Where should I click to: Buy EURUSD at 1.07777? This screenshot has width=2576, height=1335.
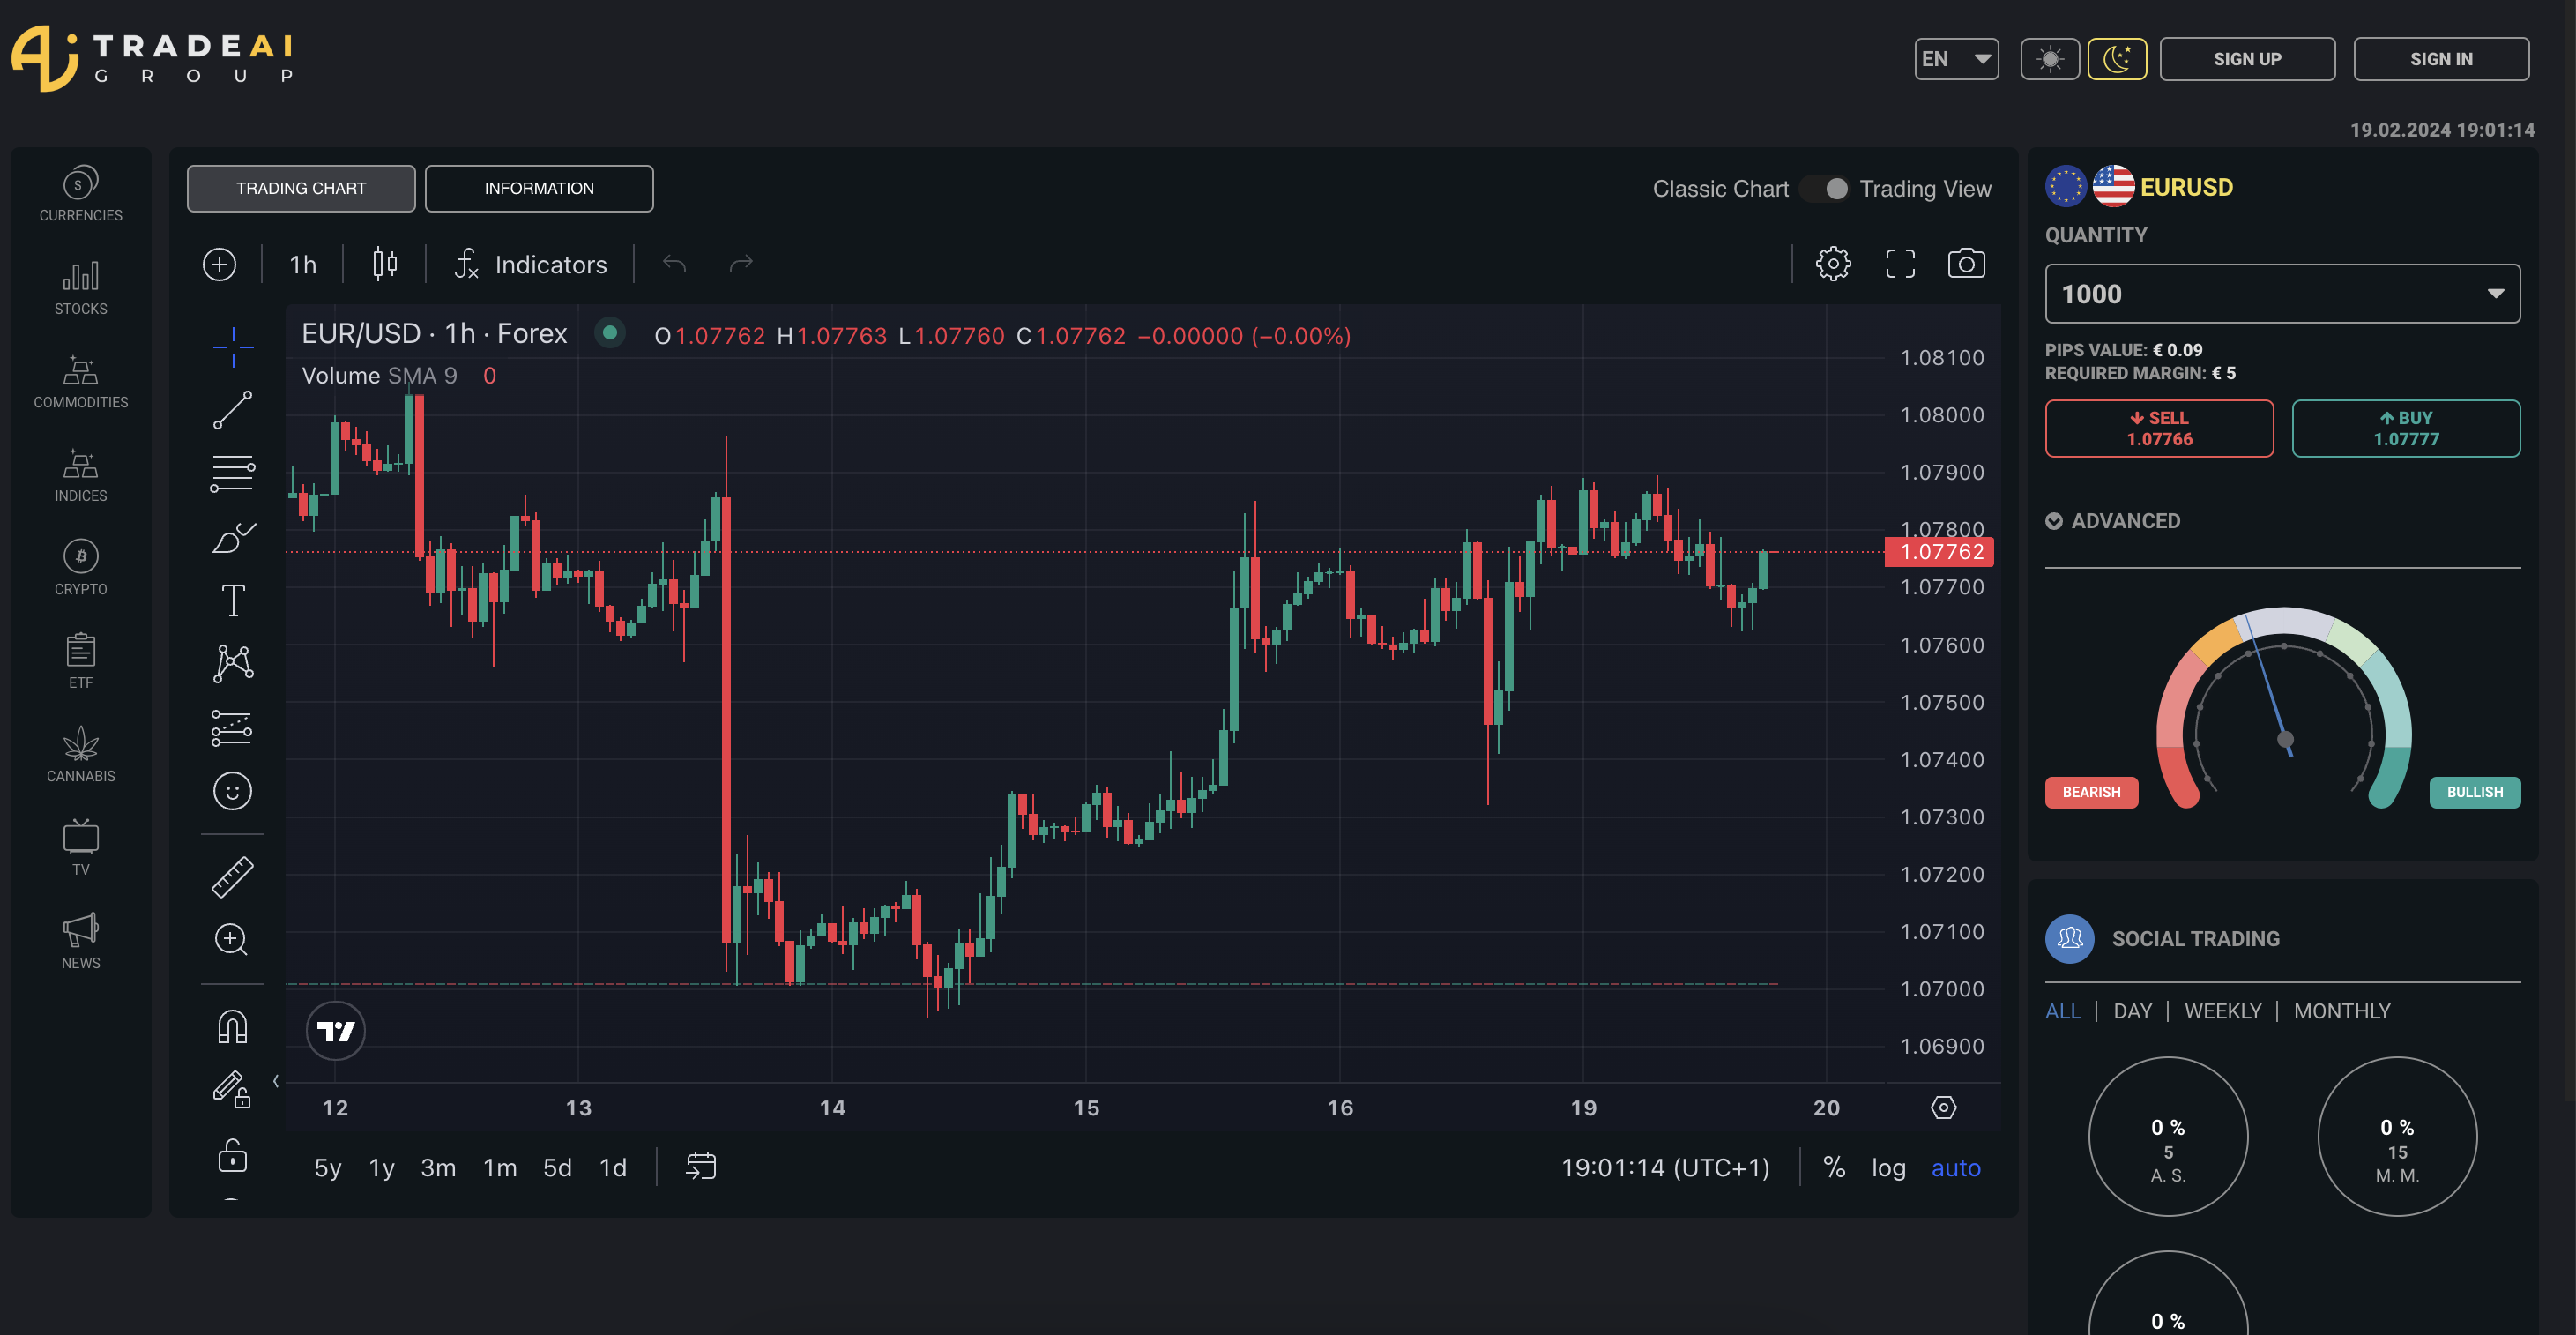(x=2406, y=428)
